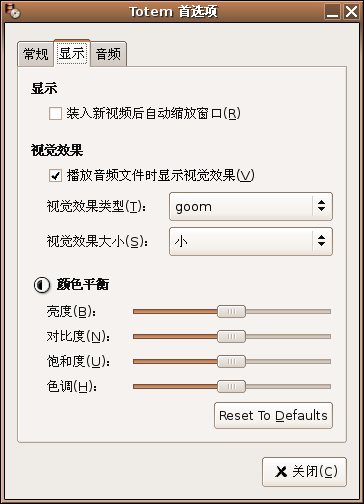Viewport: 364px width, 504px height.
Task: Click the arrows on visualization size combo box
Action: [x=321, y=241]
